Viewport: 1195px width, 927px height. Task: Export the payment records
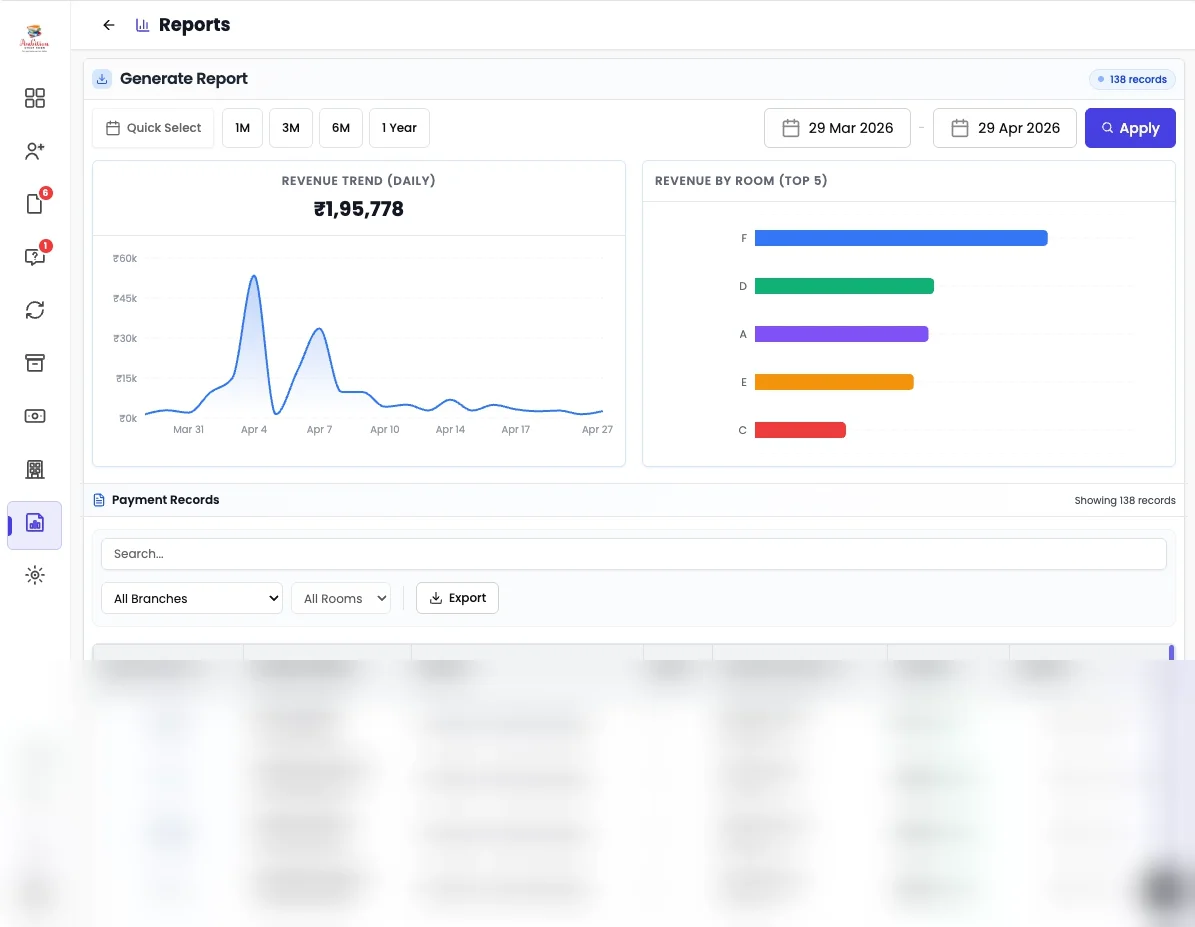(457, 598)
